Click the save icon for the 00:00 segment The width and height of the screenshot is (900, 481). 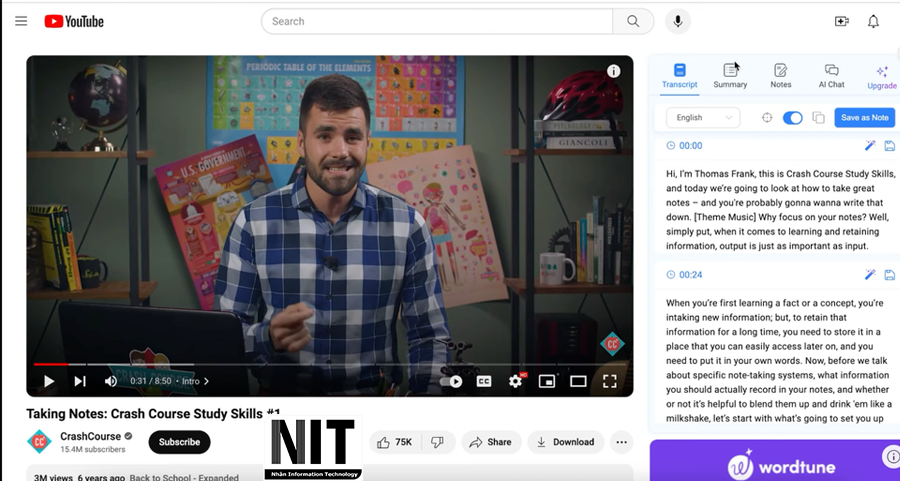(x=889, y=146)
